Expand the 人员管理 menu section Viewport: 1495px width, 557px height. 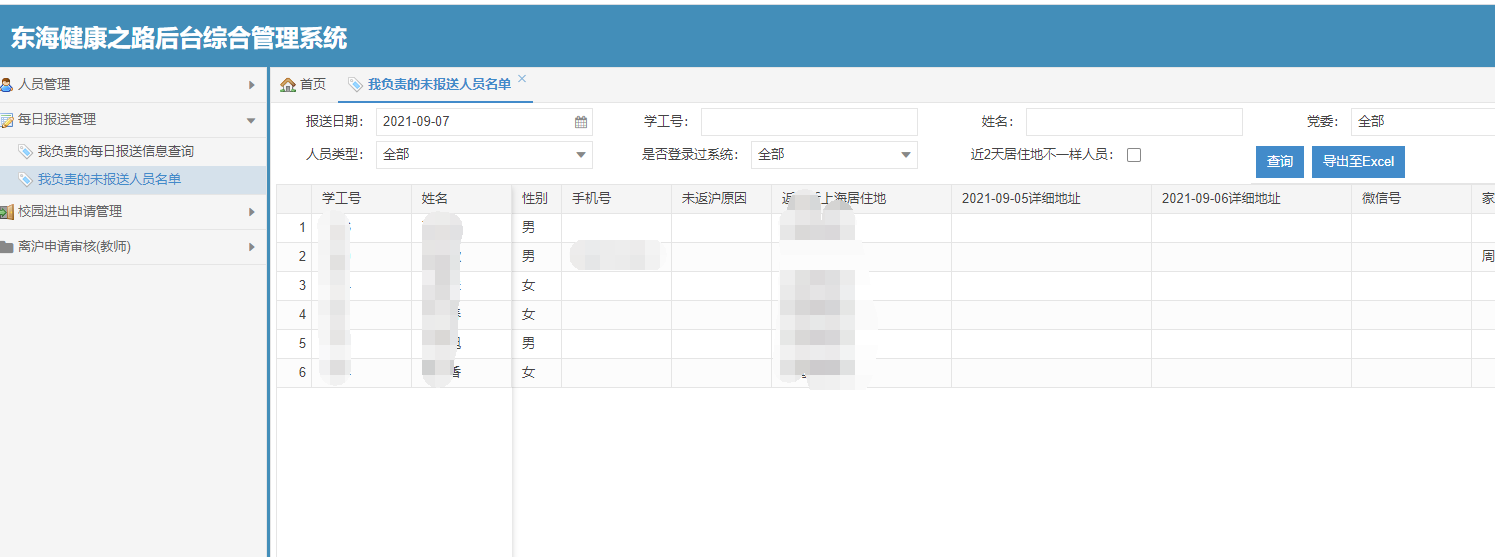(251, 85)
